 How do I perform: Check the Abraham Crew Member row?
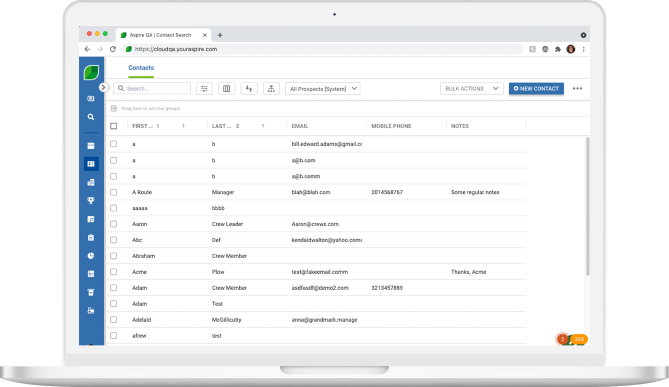point(113,256)
